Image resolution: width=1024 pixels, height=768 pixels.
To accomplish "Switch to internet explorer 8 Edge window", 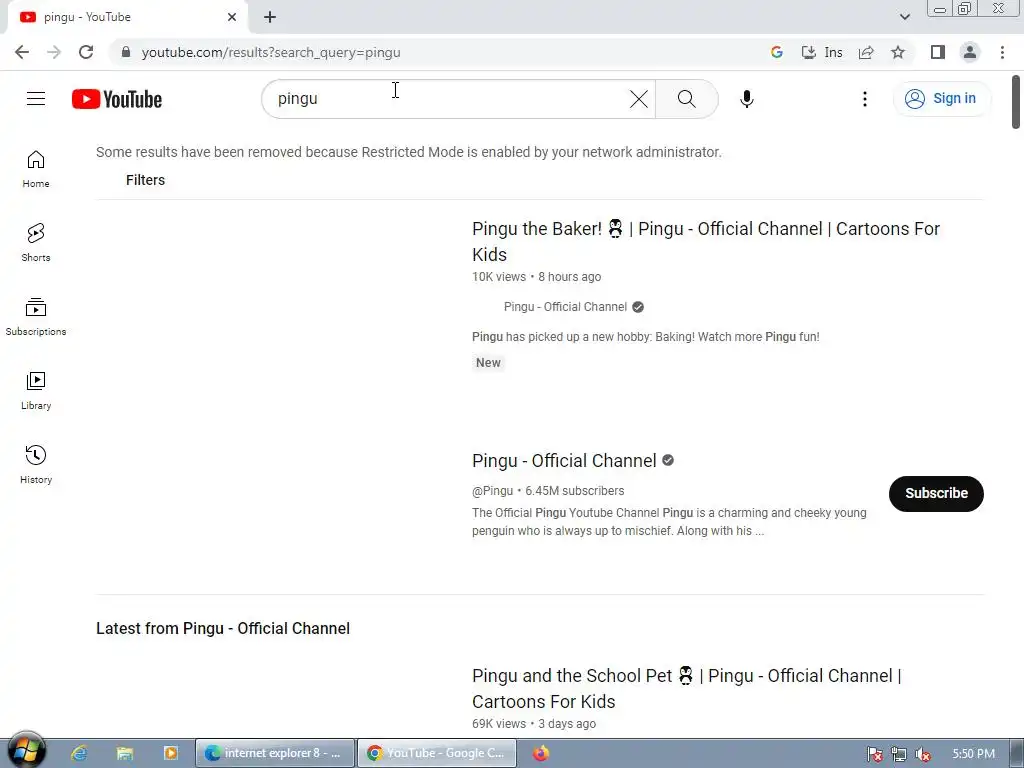I will point(275,753).
